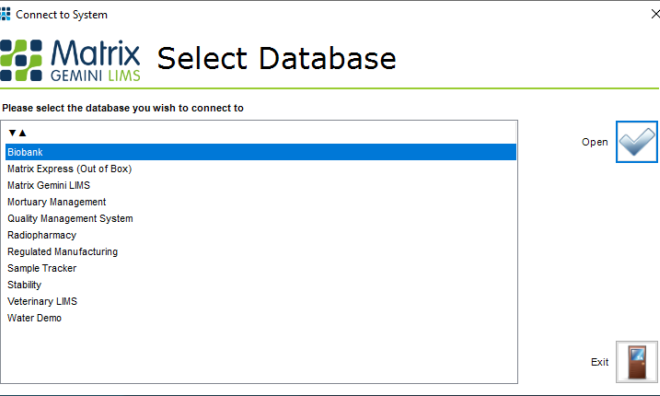Click the Open label text
Image resolution: width=660 pixels, height=396 pixels.
(x=595, y=142)
